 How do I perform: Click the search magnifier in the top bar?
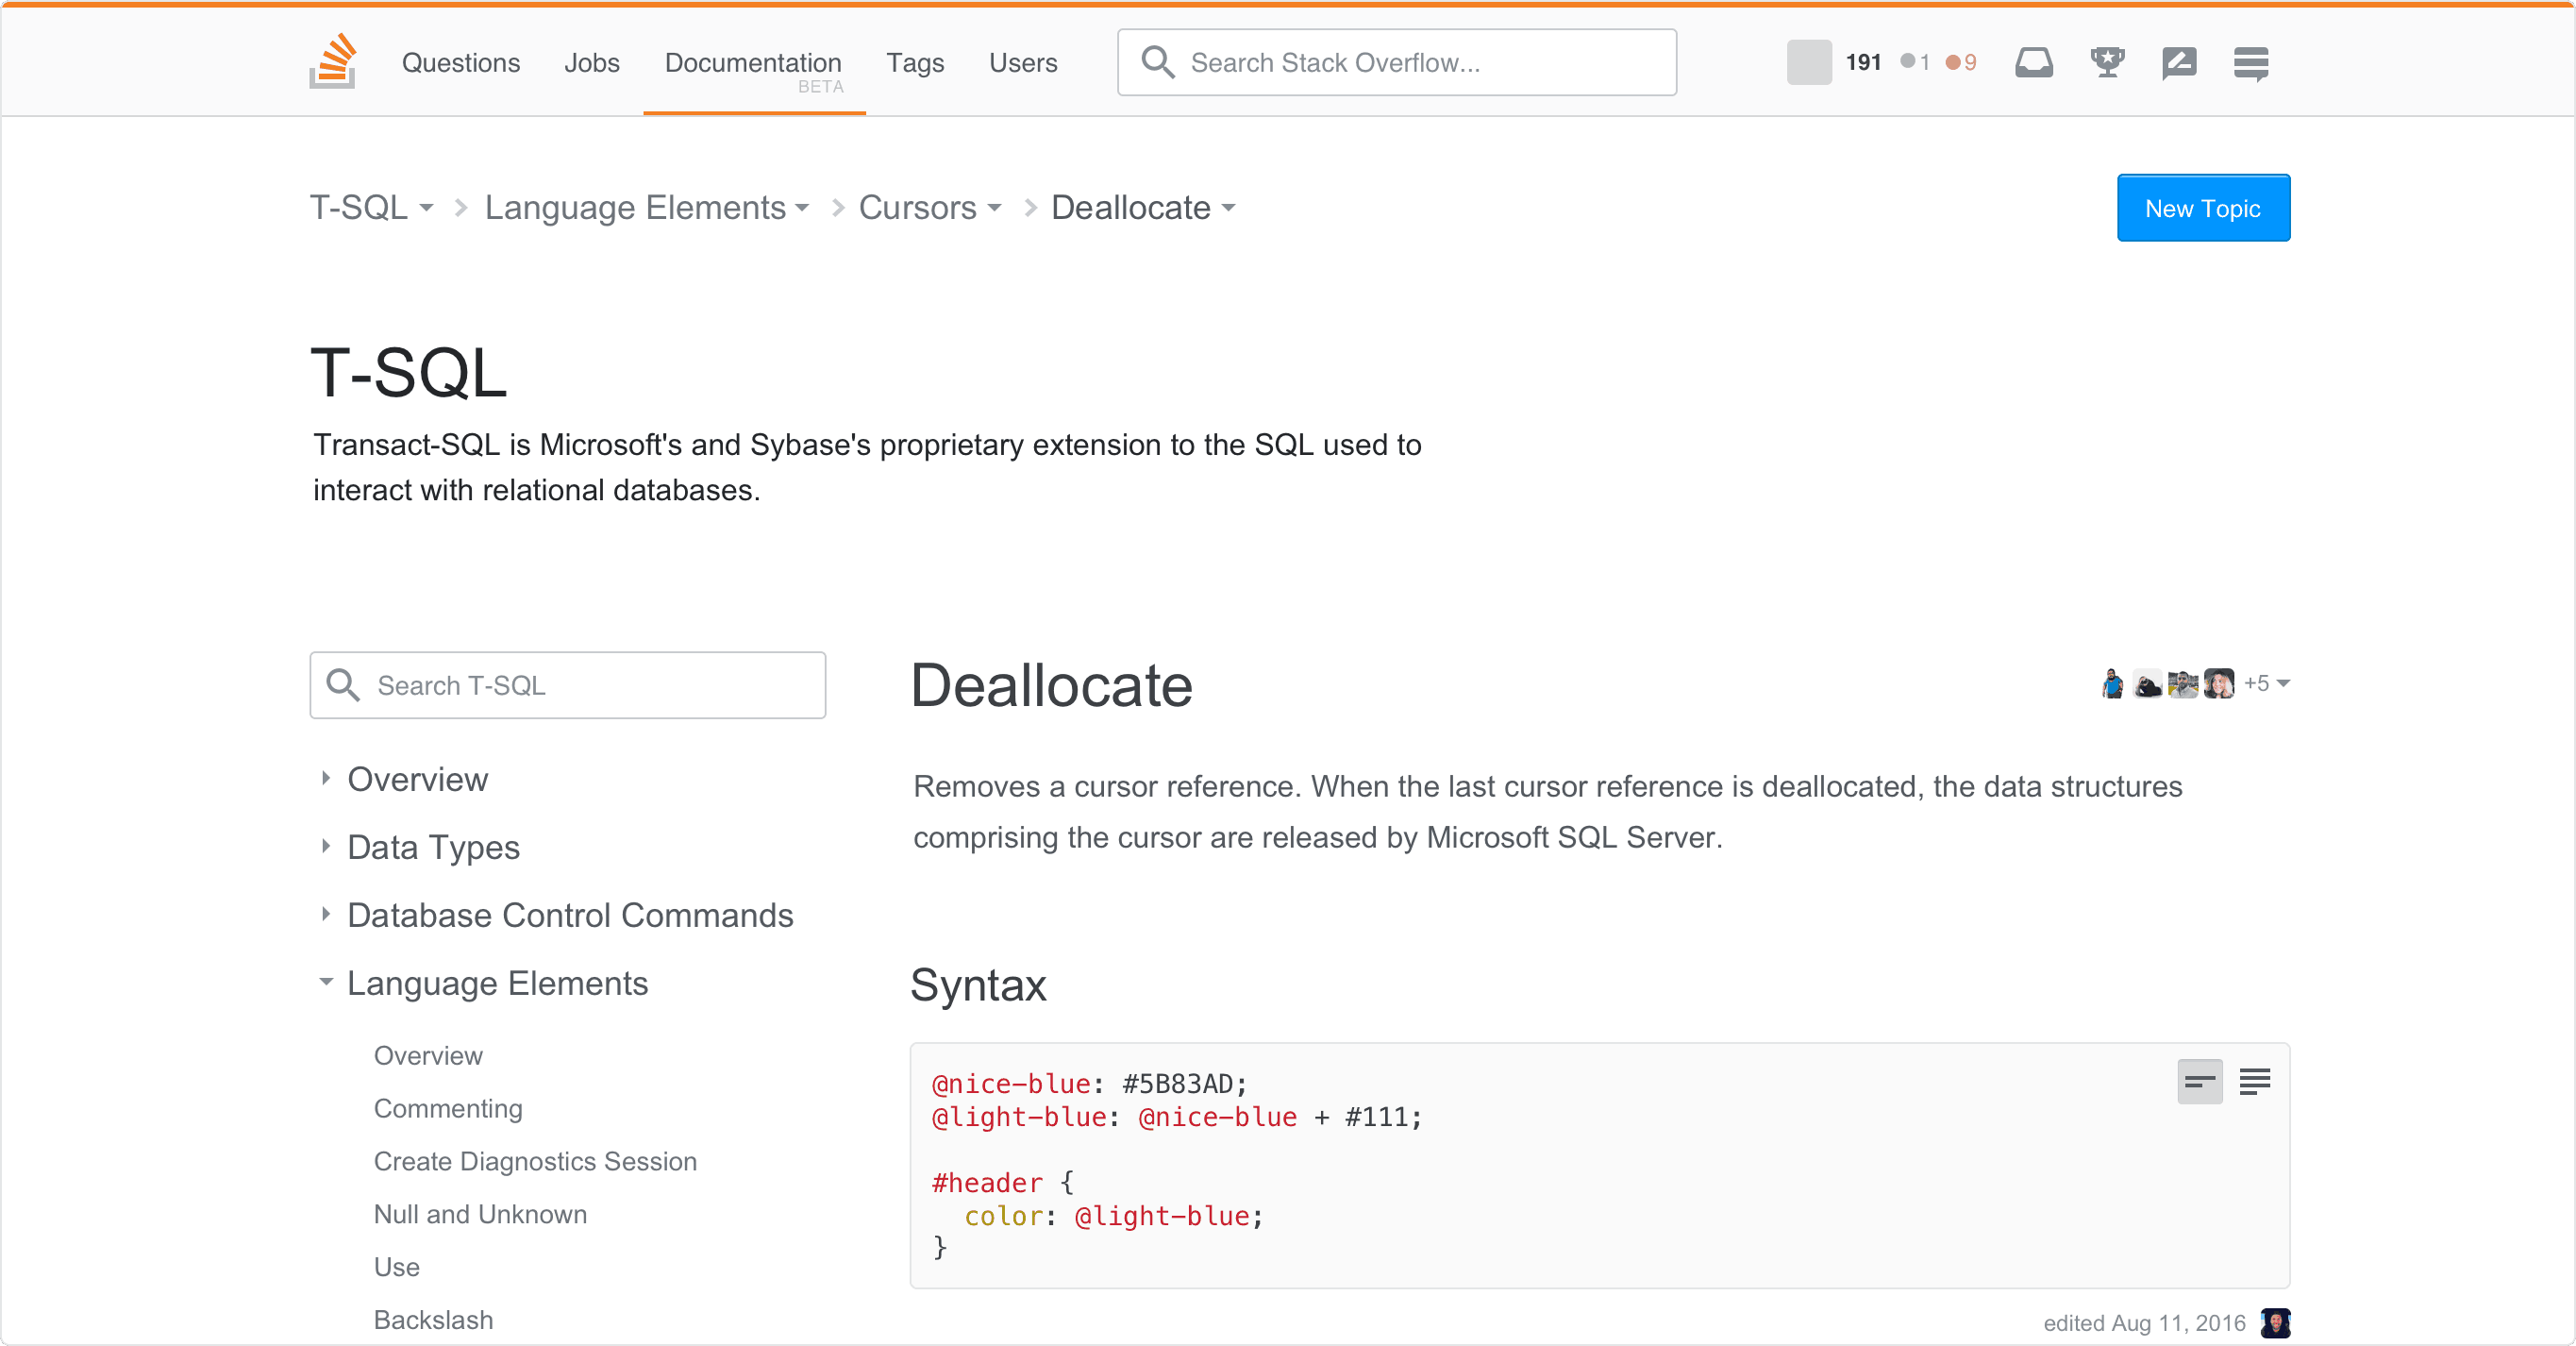1160,62
